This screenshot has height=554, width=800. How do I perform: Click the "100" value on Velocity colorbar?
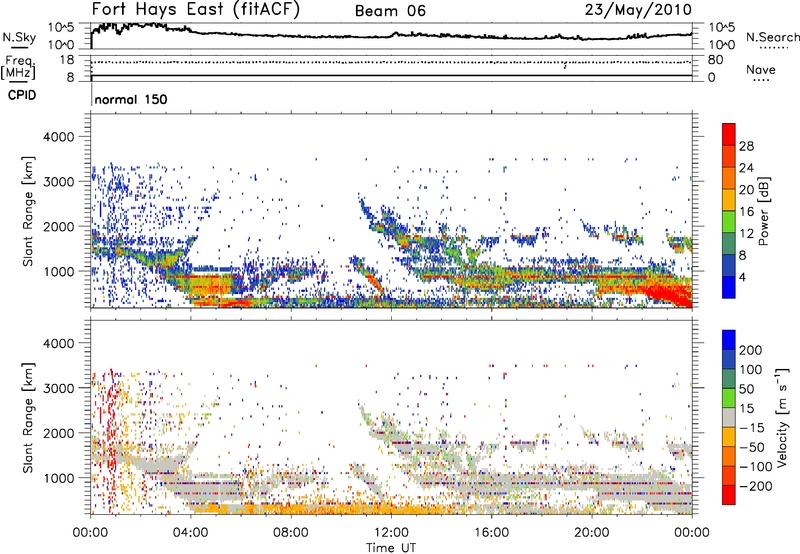751,369
